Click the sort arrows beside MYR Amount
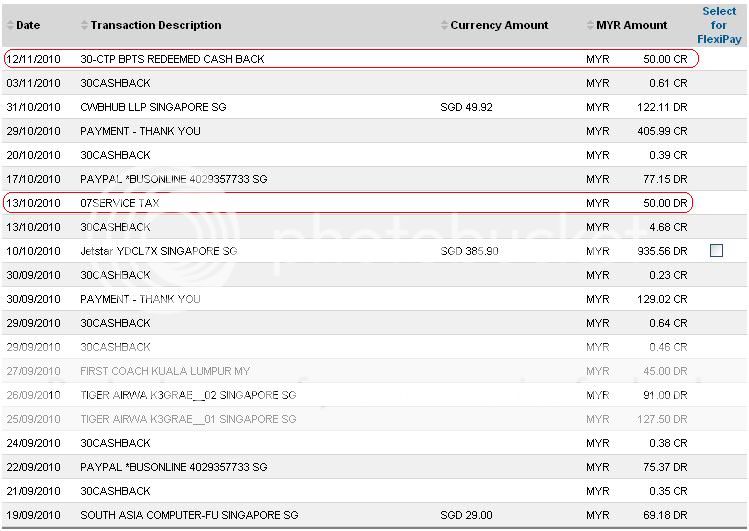Screen dimensions: 749x531 590,25
